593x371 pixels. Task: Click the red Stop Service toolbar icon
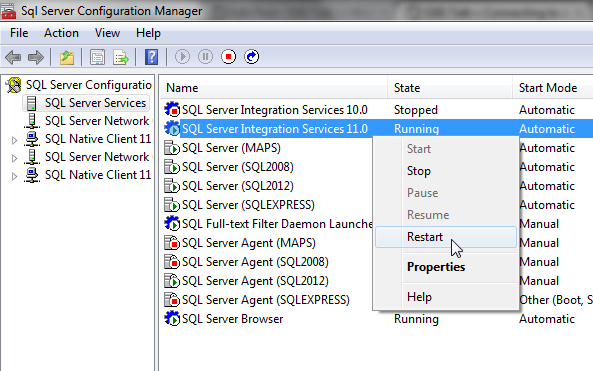[x=228, y=57]
